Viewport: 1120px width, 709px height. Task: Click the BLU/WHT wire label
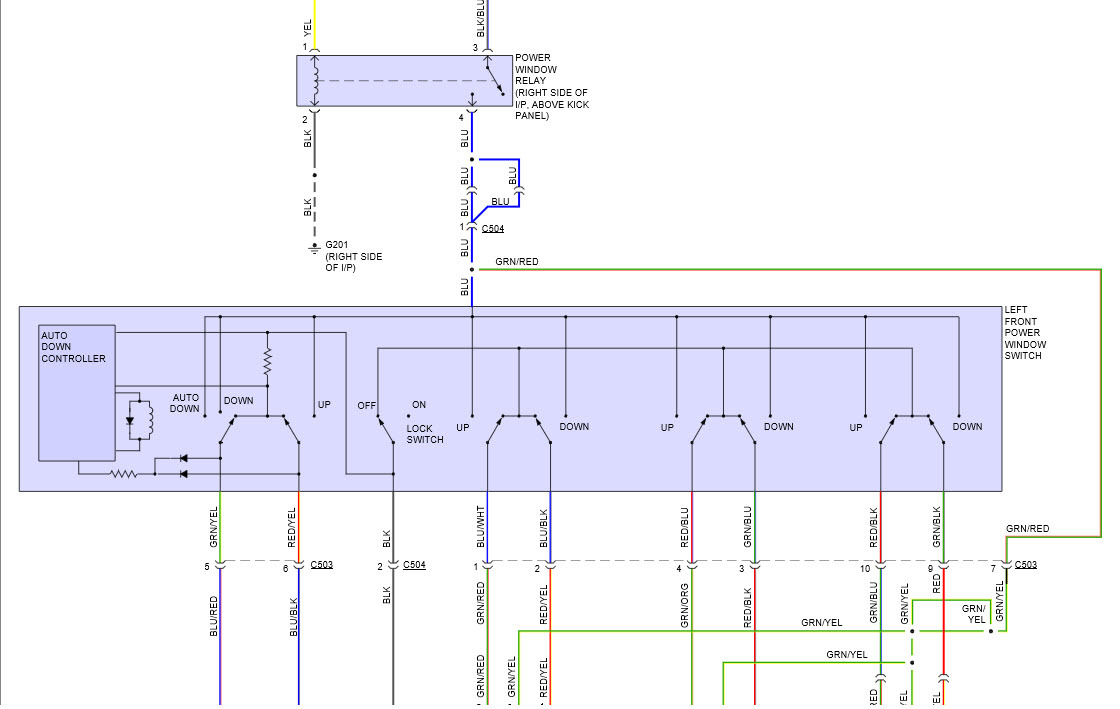coord(481,527)
